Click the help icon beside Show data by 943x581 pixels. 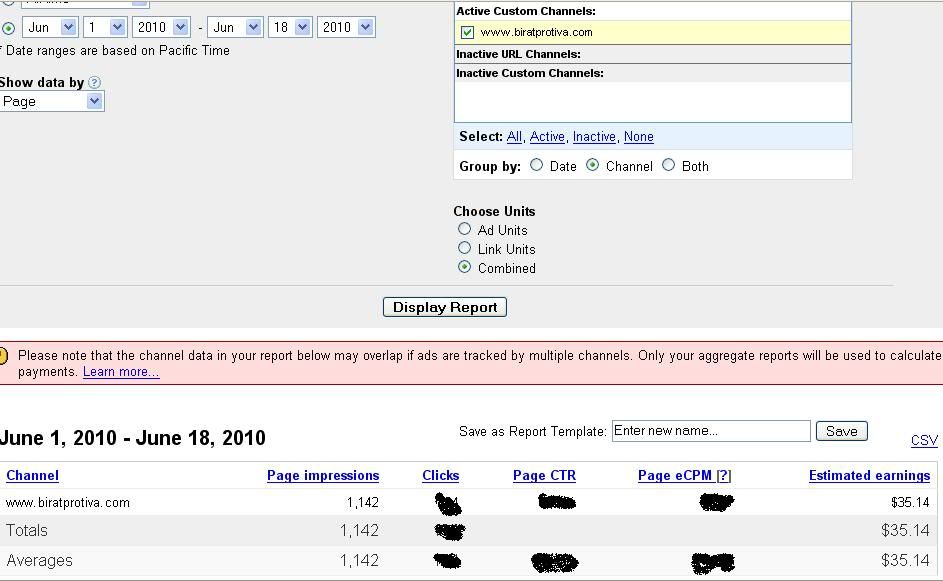click(95, 83)
